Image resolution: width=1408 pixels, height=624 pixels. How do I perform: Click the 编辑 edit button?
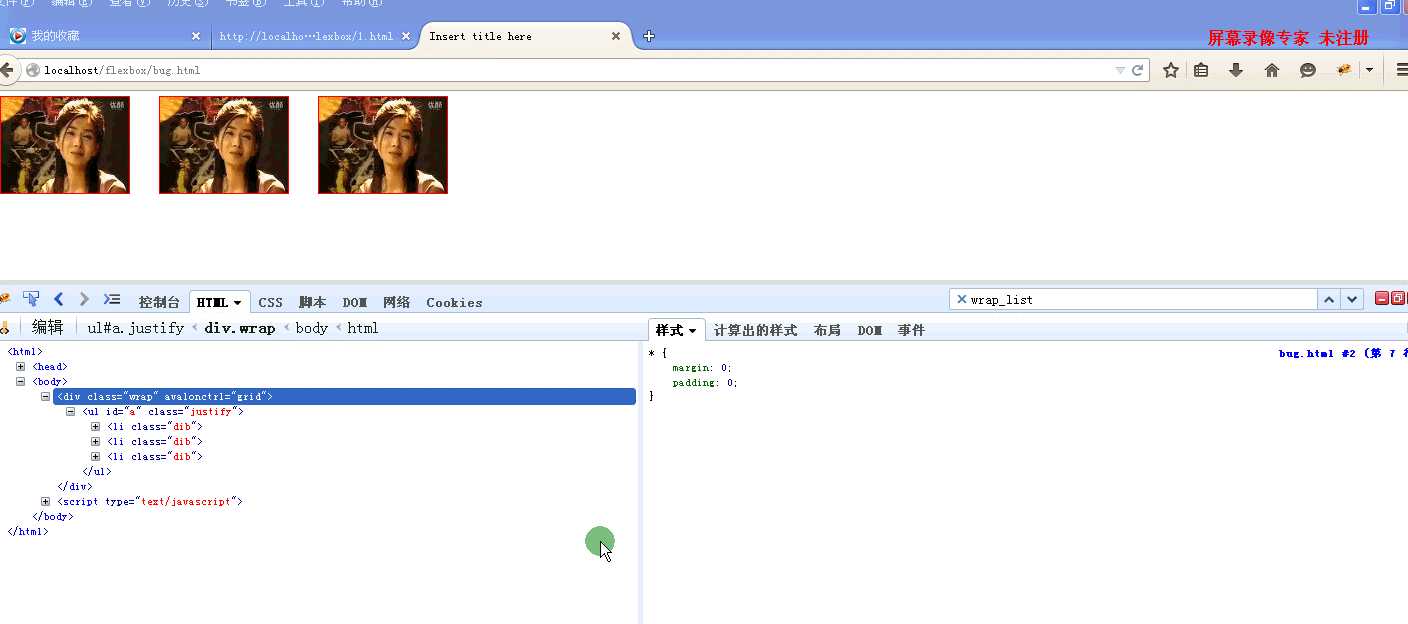coord(47,327)
